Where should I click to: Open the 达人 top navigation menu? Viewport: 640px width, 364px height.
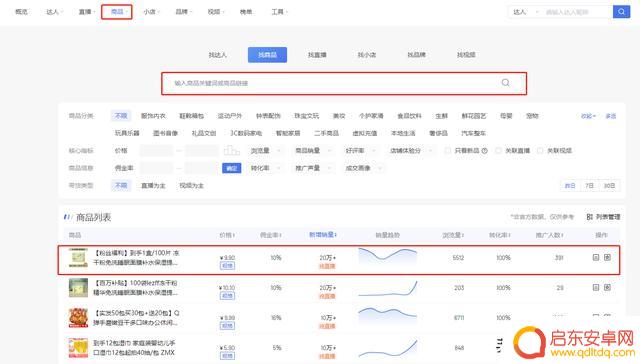point(54,12)
